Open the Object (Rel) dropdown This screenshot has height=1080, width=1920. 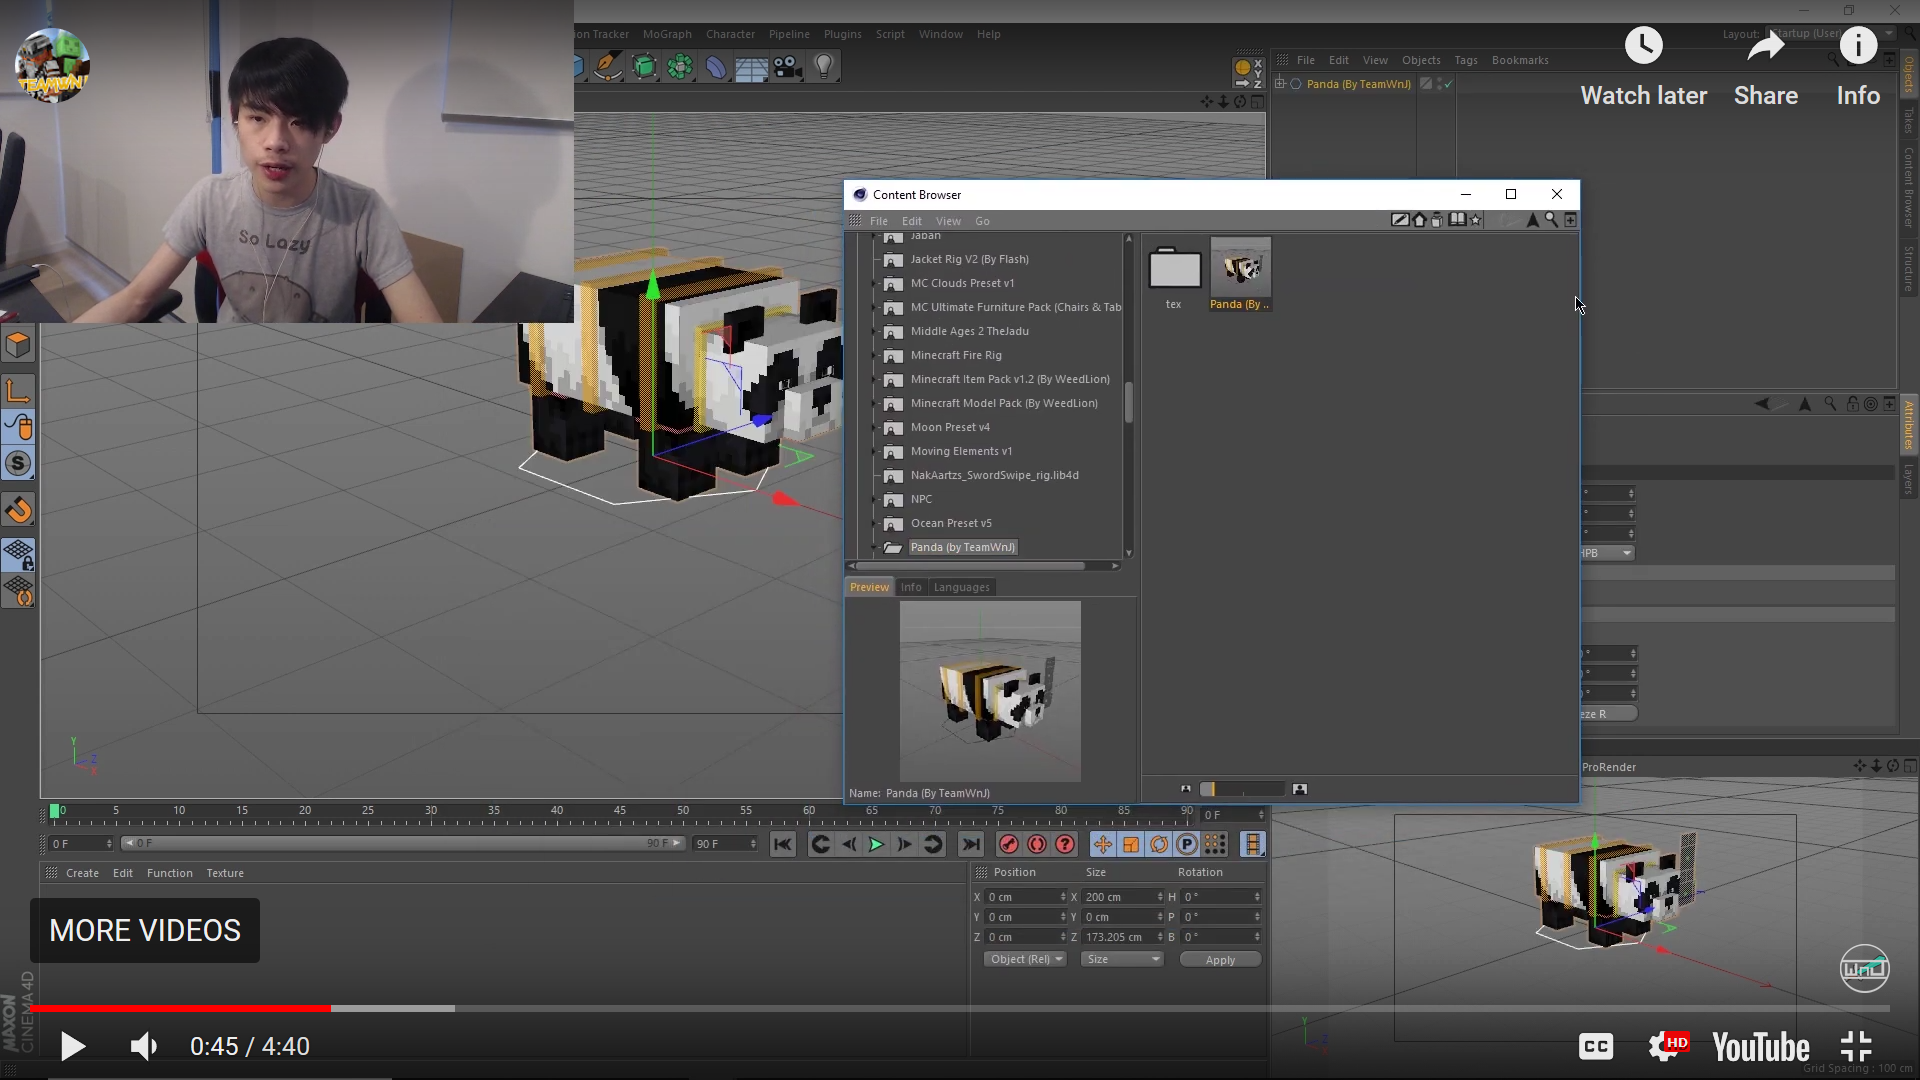(1026, 959)
